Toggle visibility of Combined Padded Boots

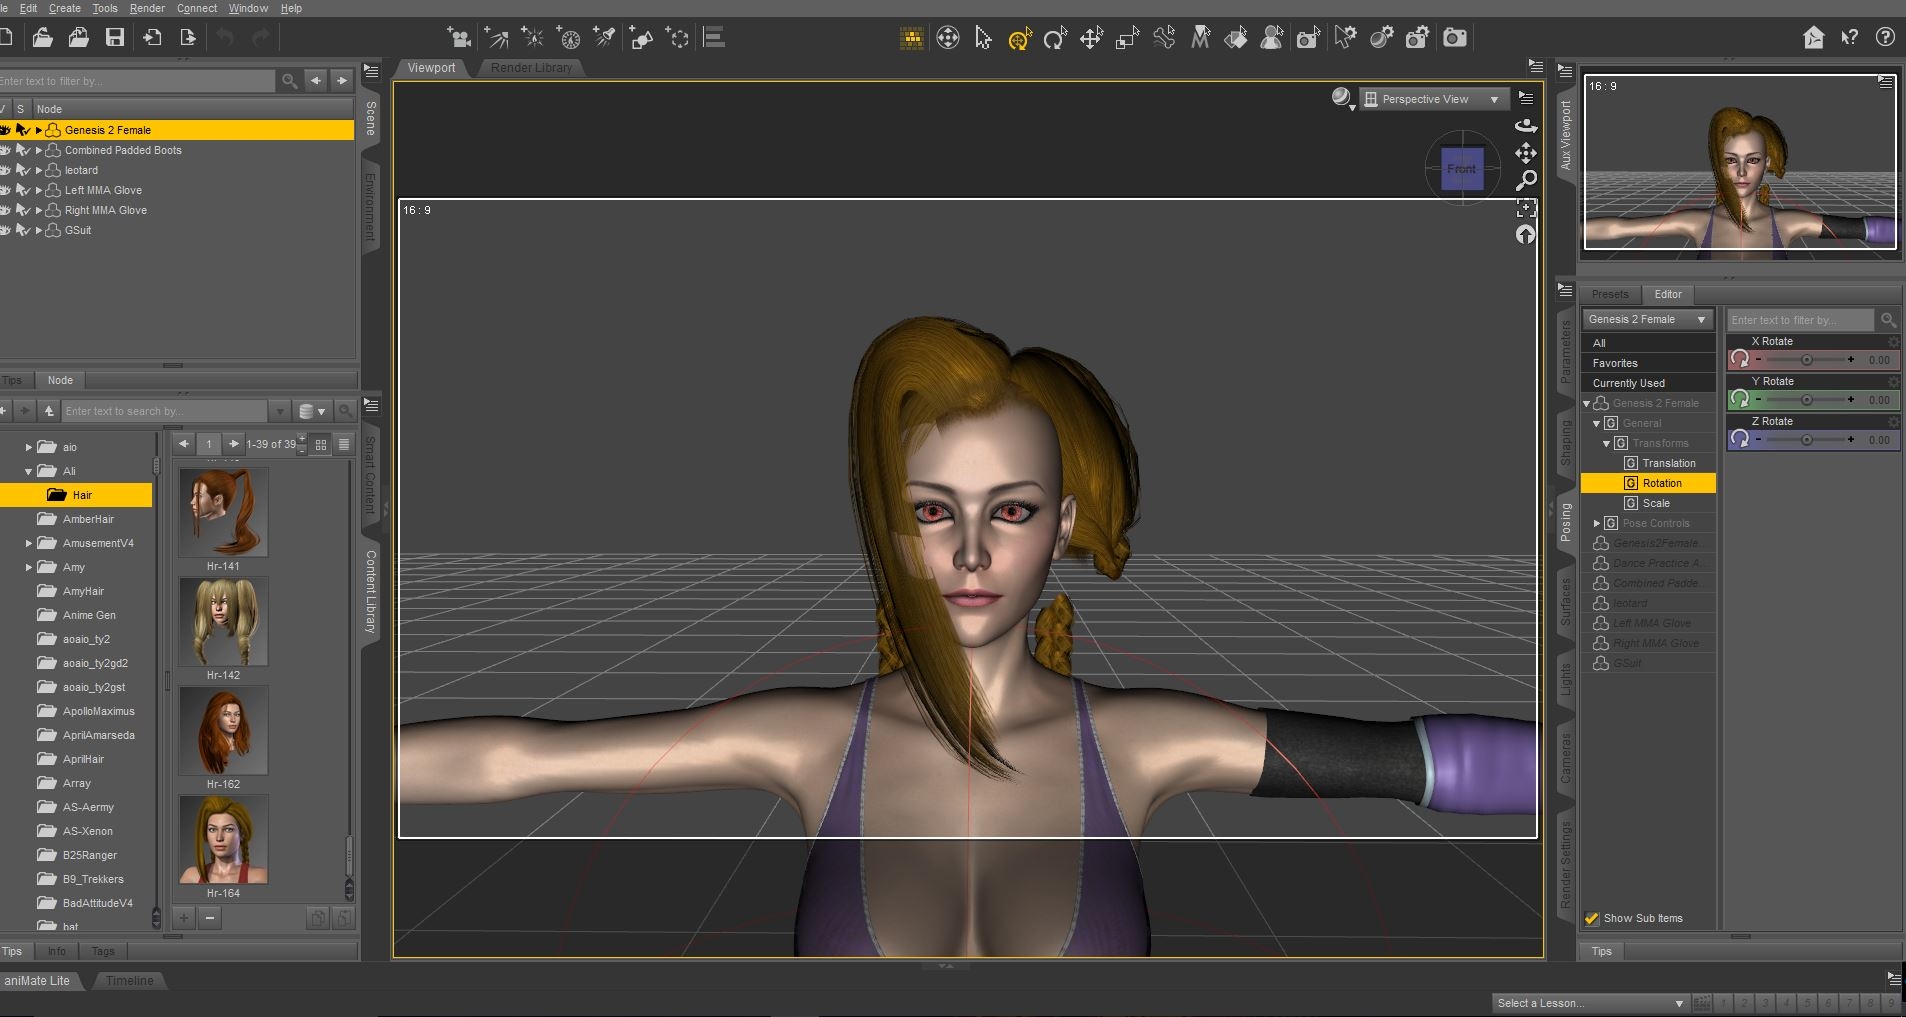5,150
